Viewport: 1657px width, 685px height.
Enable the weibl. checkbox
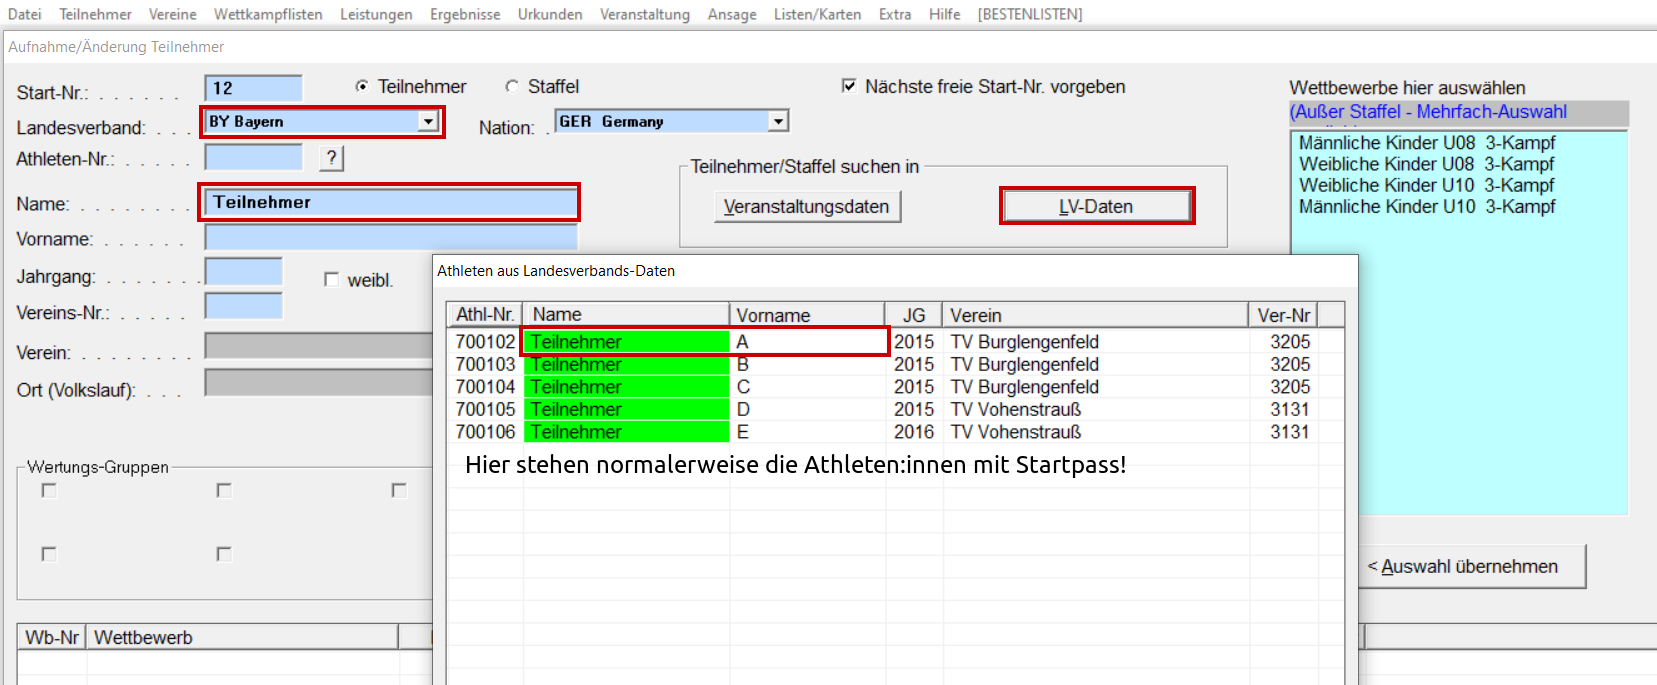tap(331, 280)
